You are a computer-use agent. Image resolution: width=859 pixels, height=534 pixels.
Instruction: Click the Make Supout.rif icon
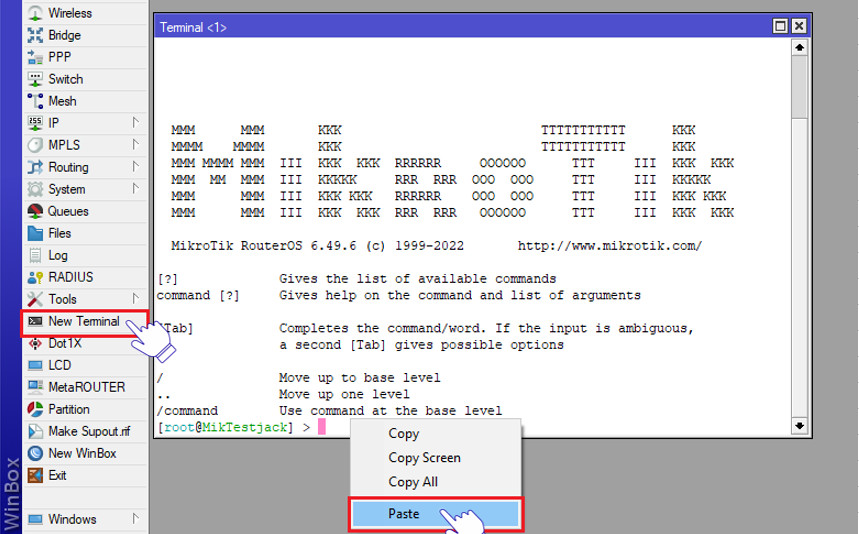click(x=35, y=431)
